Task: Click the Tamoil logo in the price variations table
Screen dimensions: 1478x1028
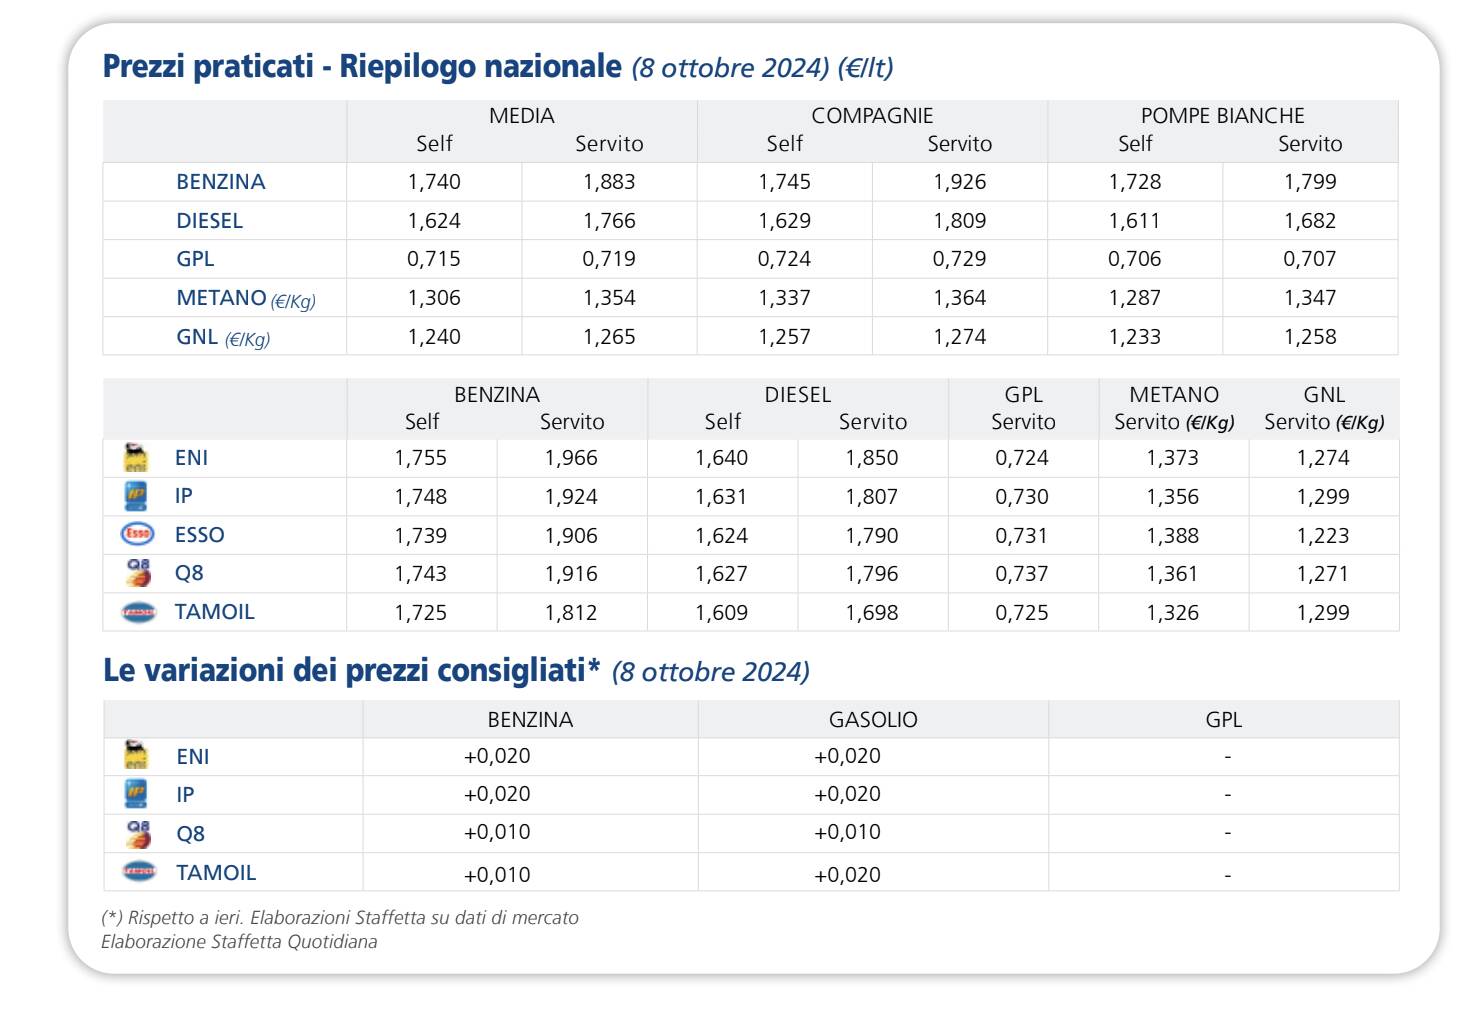Action: [139, 872]
